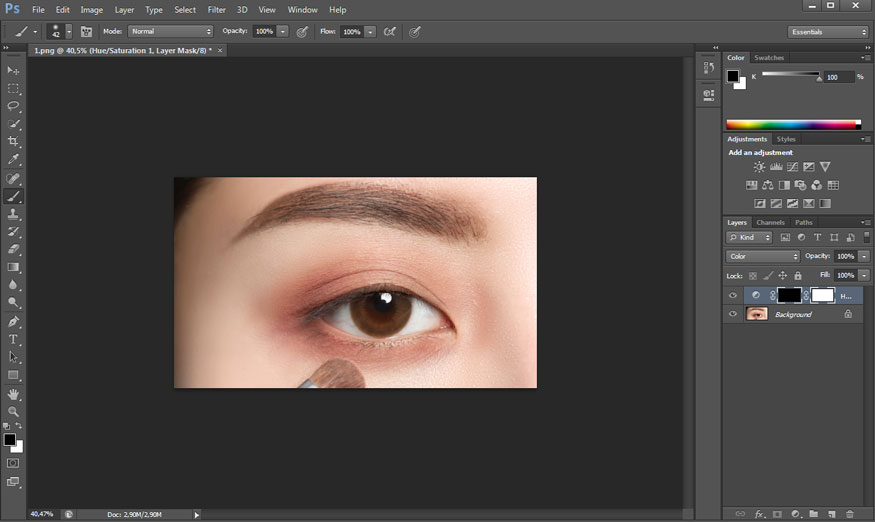This screenshot has height=522, width=875.
Task: Add a Color Balance adjustment
Action: click(768, 185)
